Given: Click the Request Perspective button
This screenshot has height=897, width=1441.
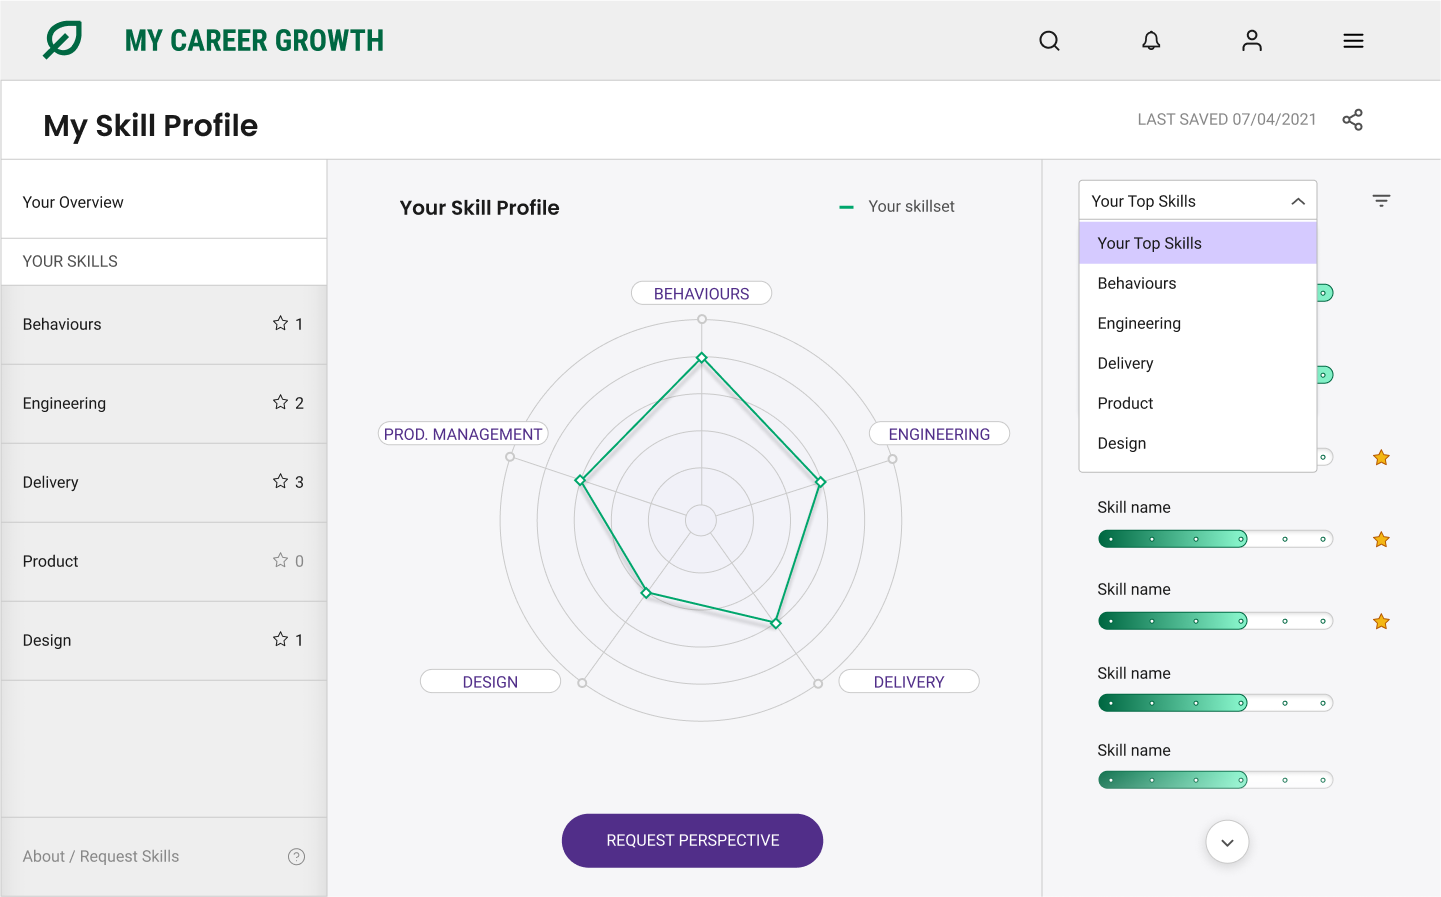Looking at the screenshot, I should [692, 841].
